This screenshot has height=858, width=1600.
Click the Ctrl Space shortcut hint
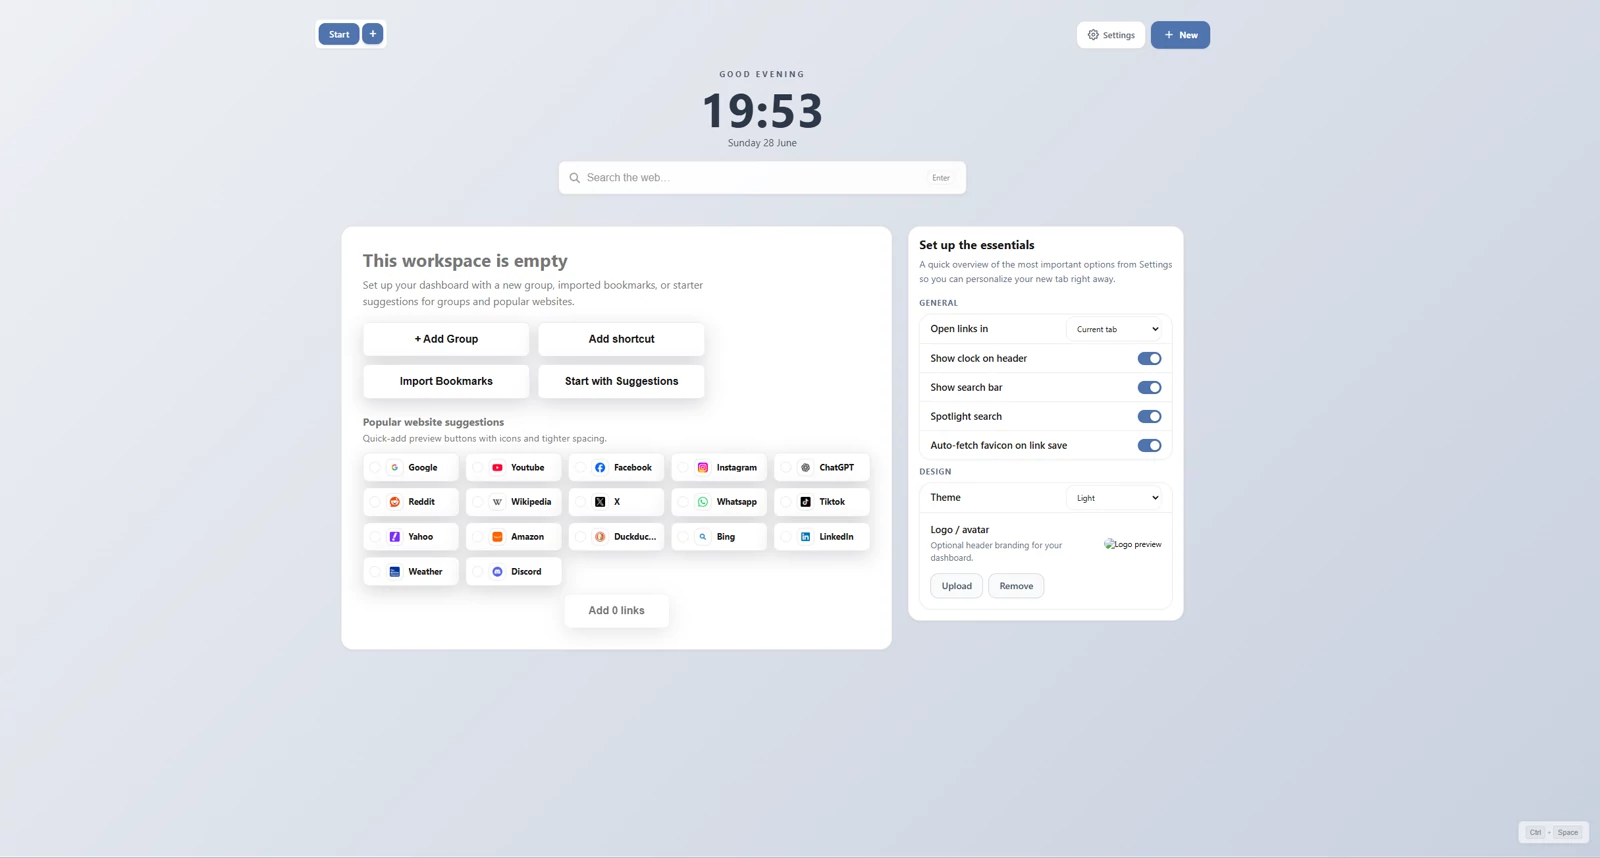click(1553, 832)
